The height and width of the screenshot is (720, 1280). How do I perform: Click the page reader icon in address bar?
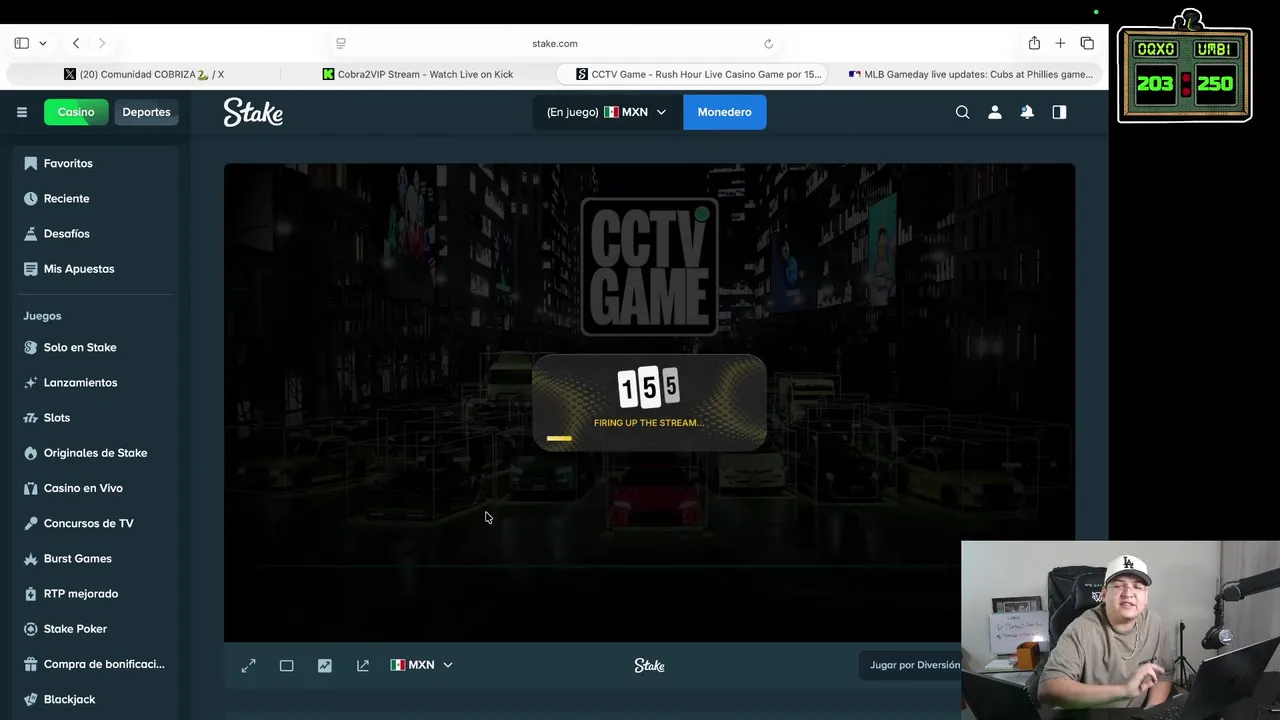tap(341, 43)
